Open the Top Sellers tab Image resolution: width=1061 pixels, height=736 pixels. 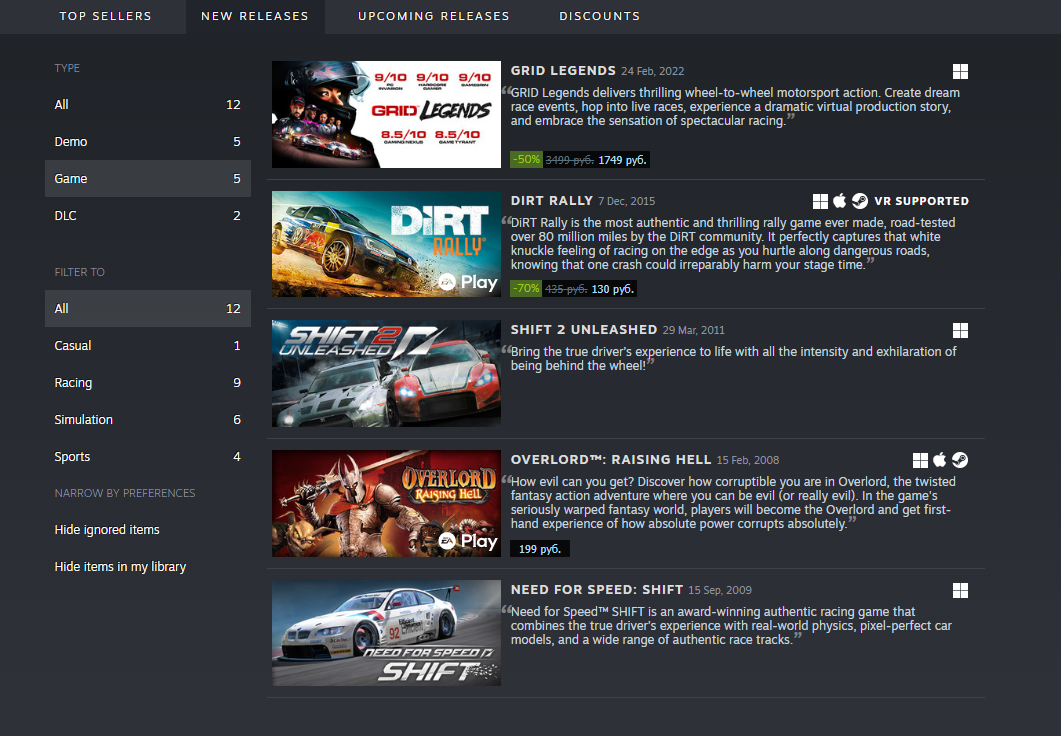(x=106, y=16)
